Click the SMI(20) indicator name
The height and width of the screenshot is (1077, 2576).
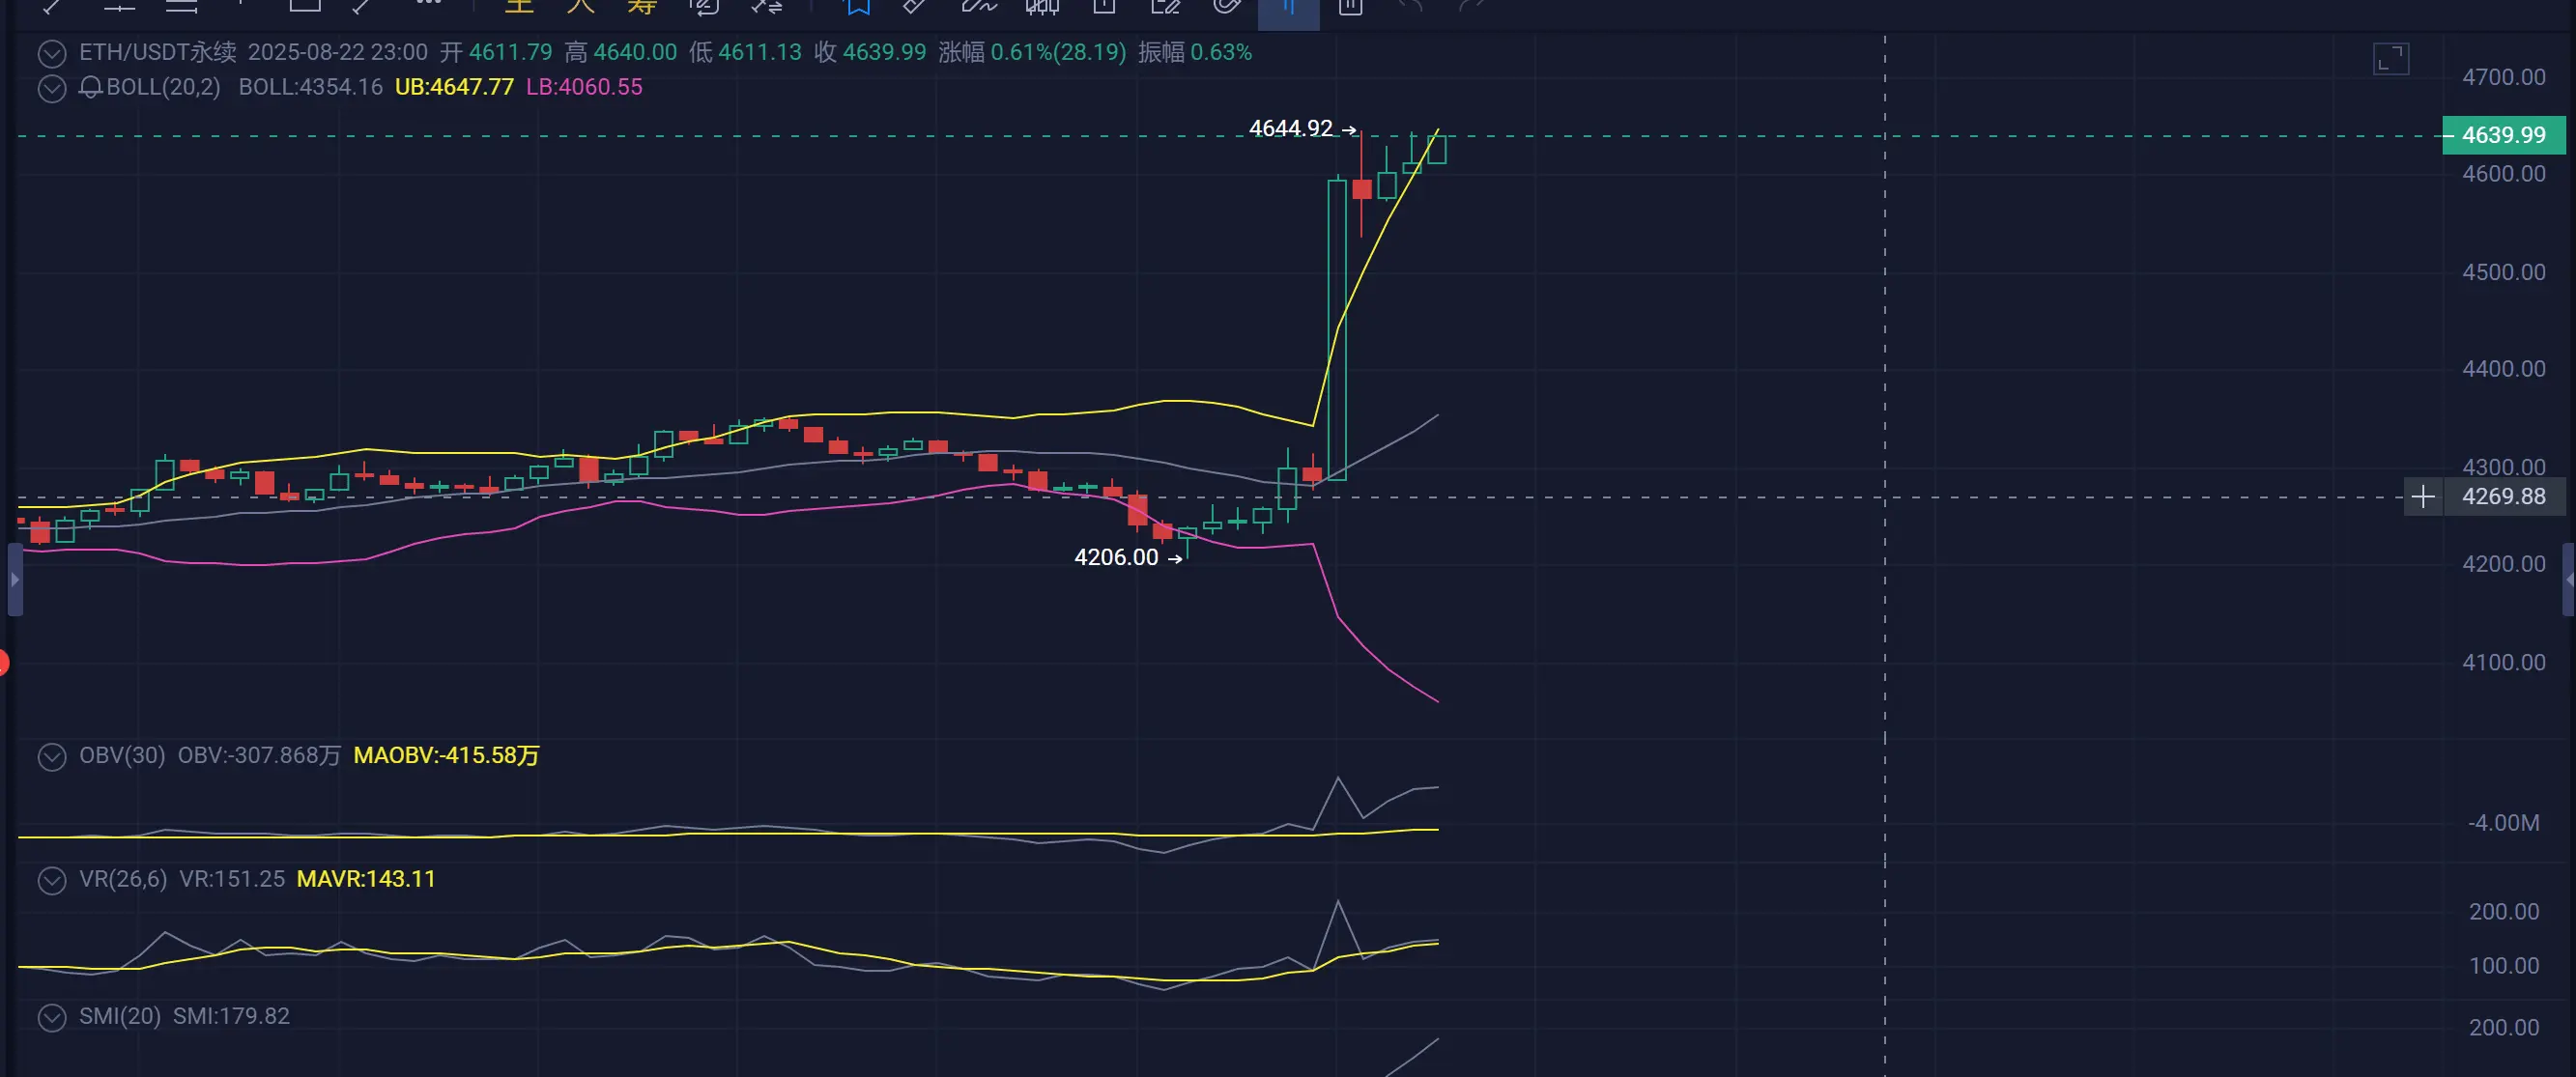click(x=120, y=1016)
